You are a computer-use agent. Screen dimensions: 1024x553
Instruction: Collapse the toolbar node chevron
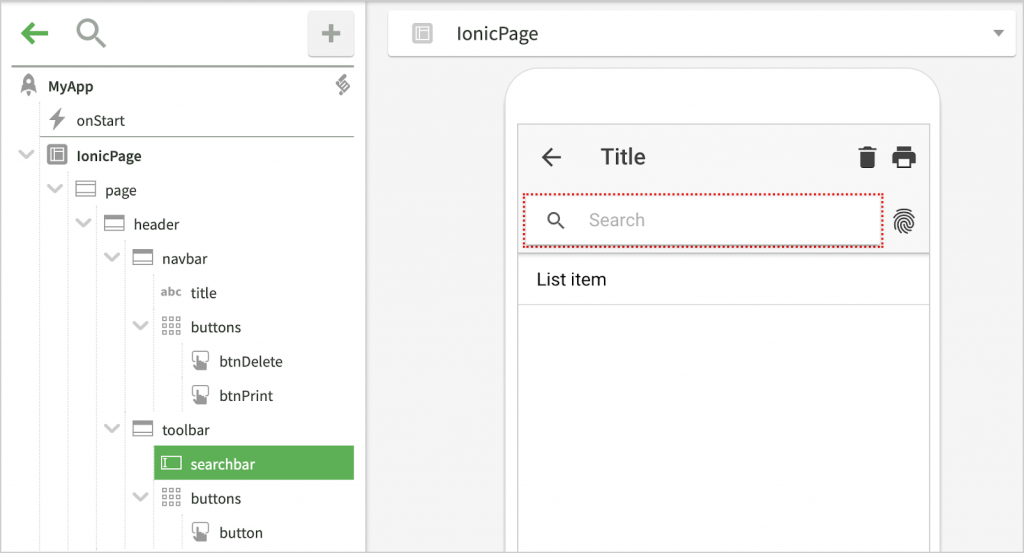pos(111,429)
